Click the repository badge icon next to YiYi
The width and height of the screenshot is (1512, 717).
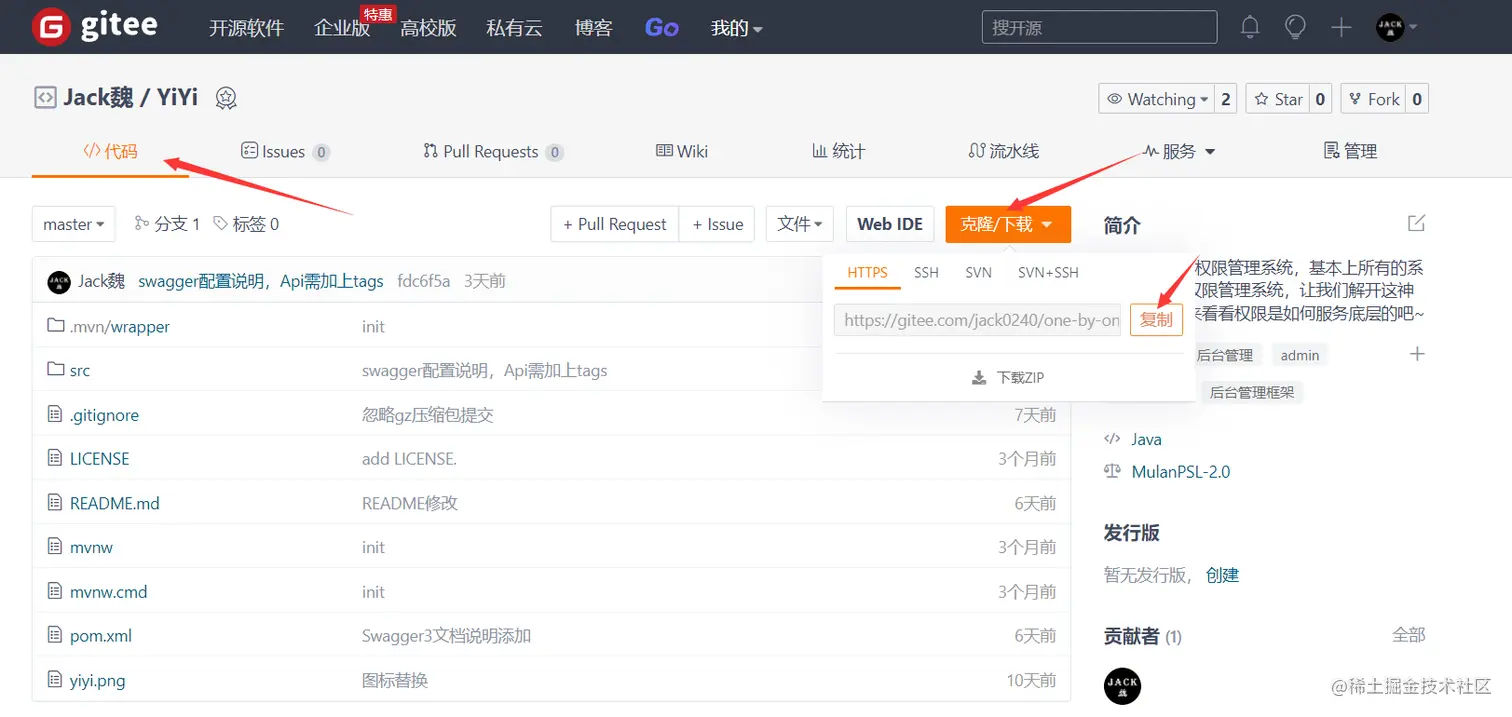pyautogui.click(x=226, y=98)
